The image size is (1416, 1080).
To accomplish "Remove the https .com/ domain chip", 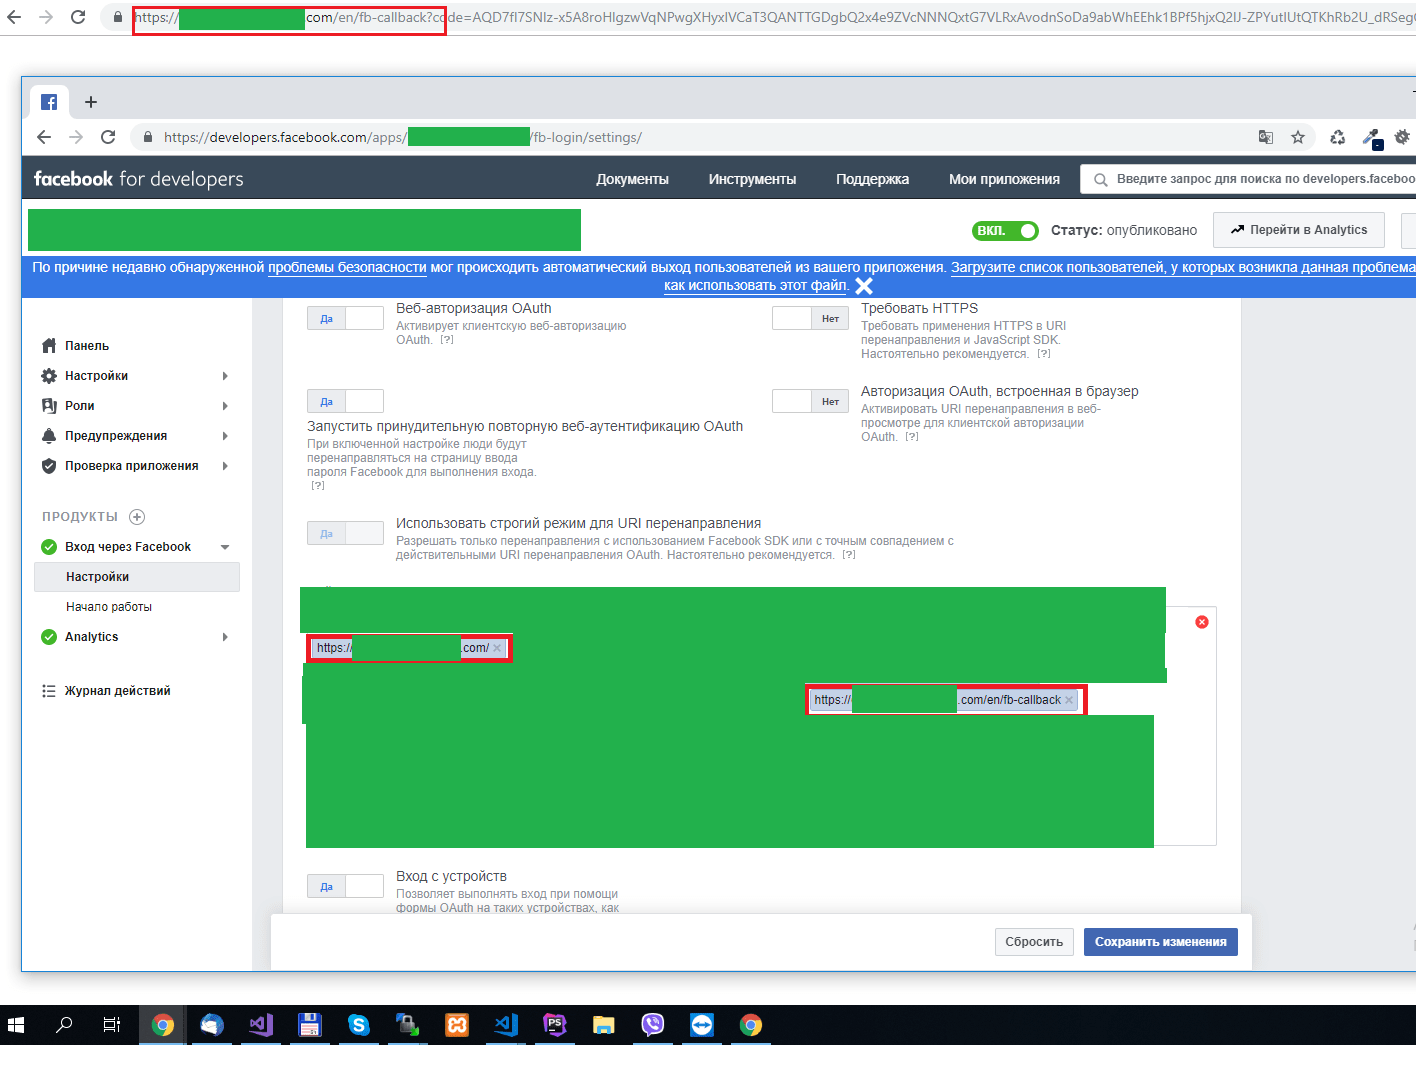I will point(497,648).
